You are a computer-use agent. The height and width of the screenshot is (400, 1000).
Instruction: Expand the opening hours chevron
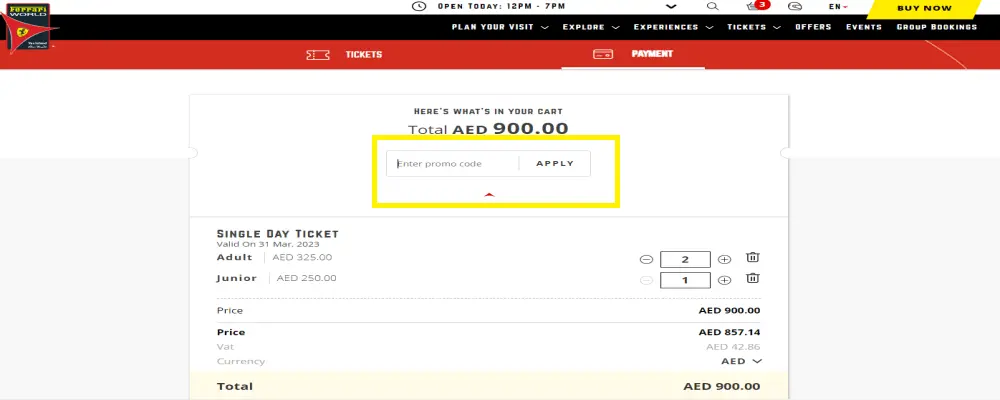tap(671, 6)
